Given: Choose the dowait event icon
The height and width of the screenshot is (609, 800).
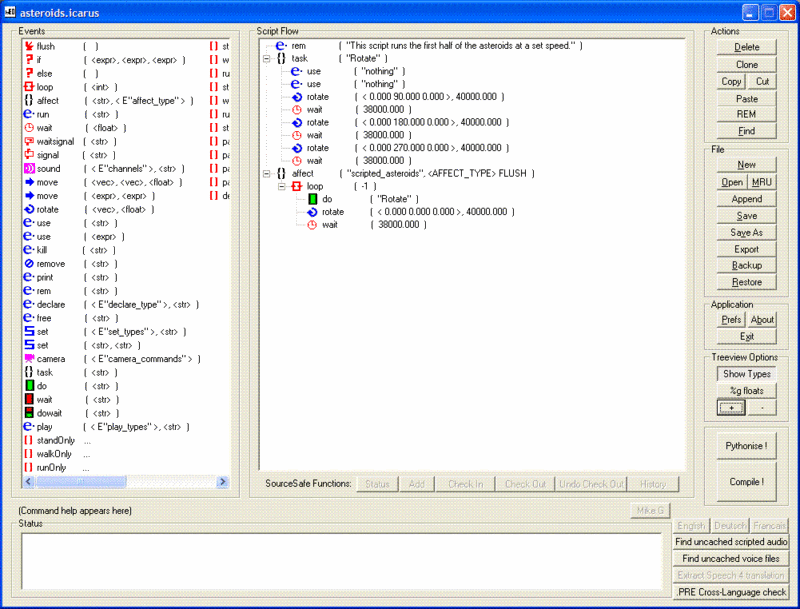Looking at the screenshot, I should point(29,412).
